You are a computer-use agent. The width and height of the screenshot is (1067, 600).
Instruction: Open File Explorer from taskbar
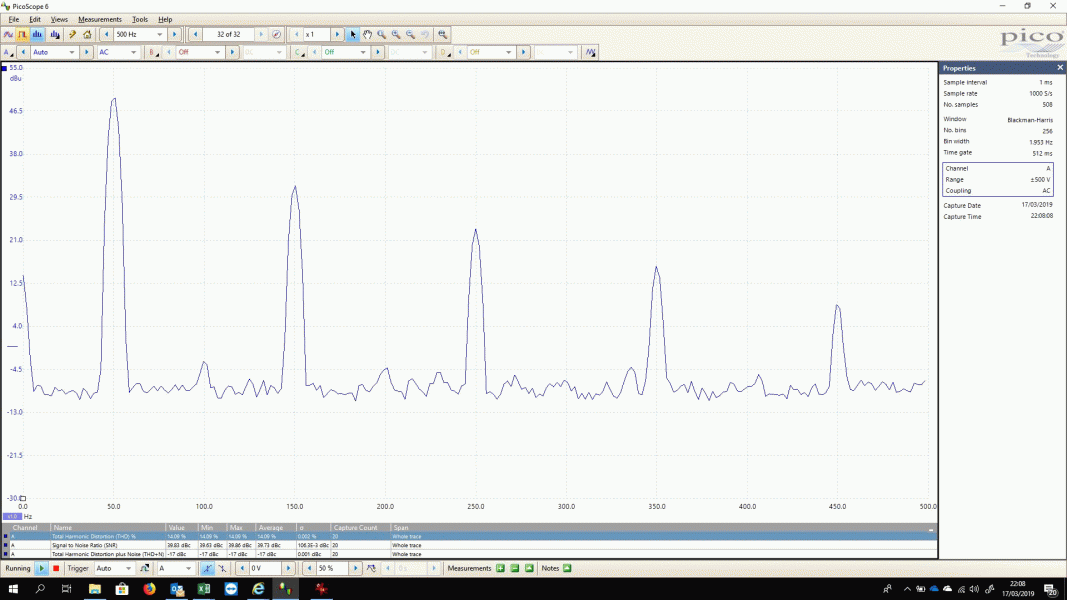coord(95,588)
